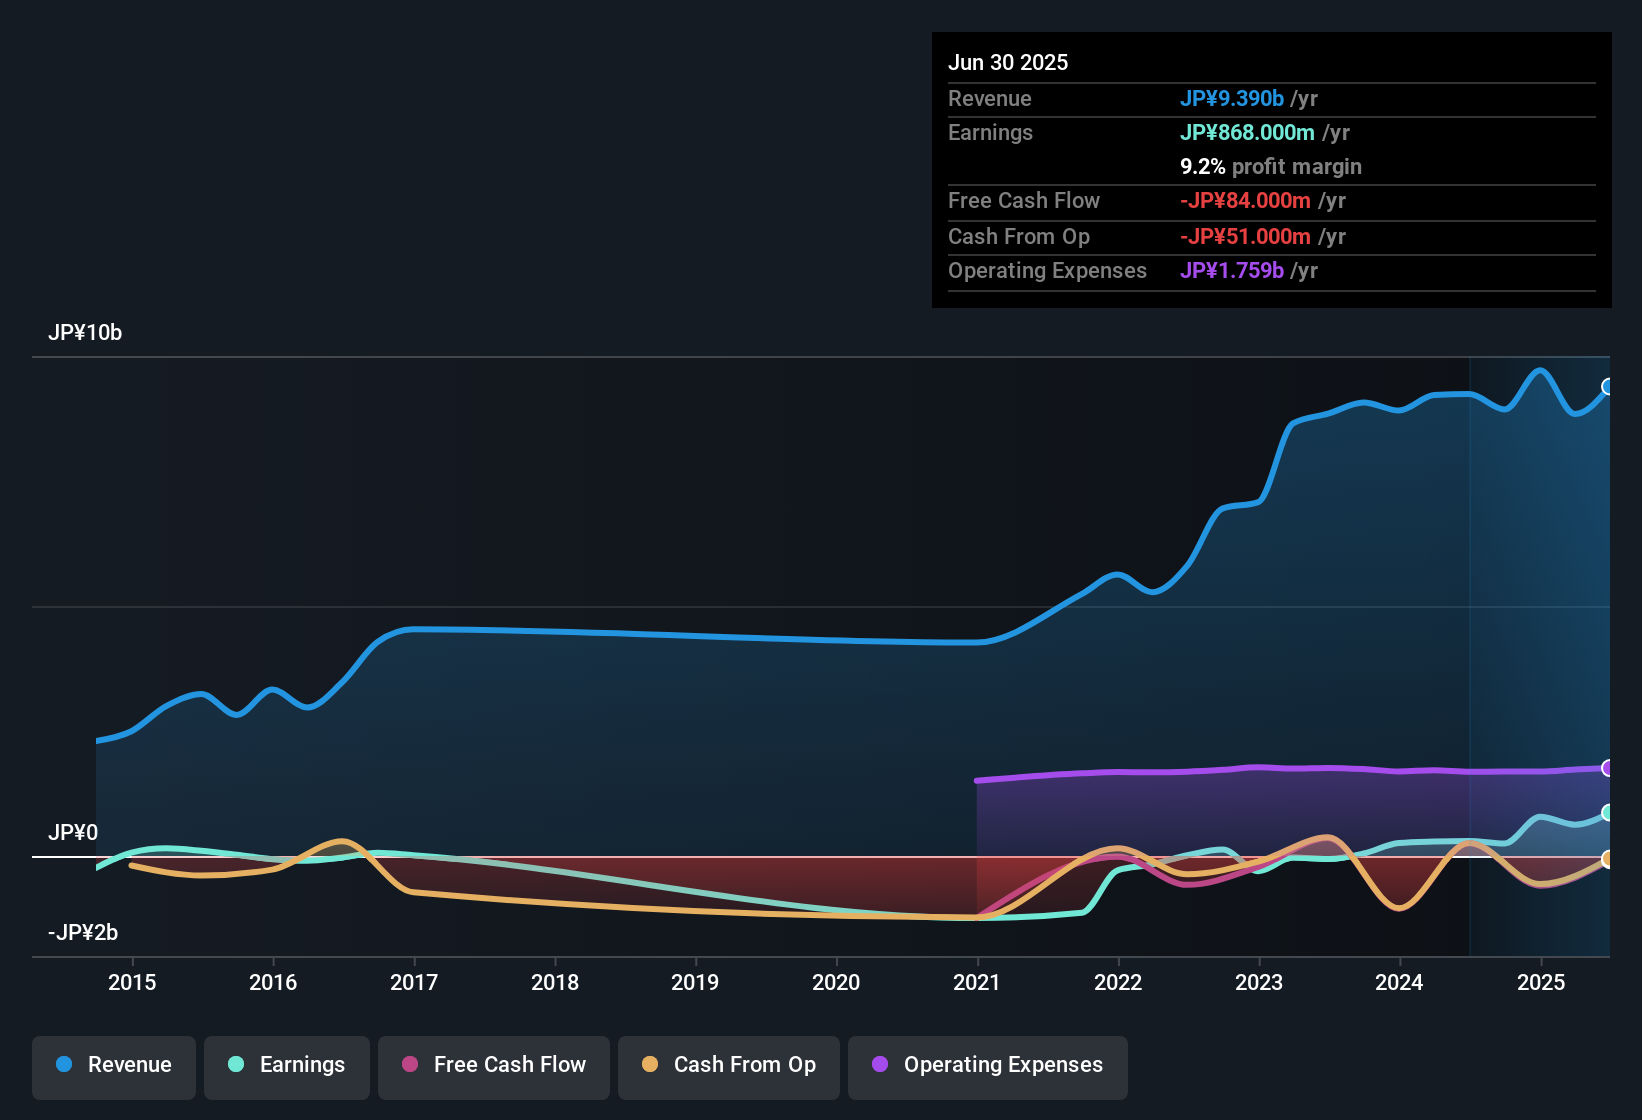This screenshot has width=1642, height=1120.
Task: Click the 2020 x-axis label
Action: [x=836, y=982]
